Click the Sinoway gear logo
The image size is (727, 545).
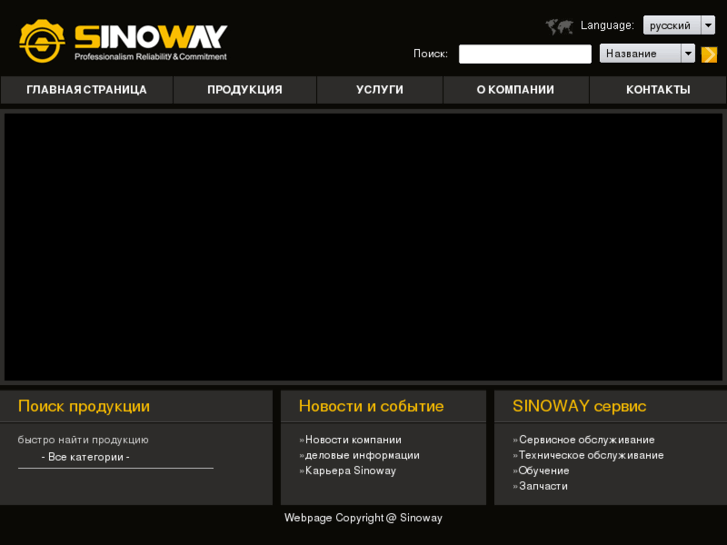(x=42, y=41)
